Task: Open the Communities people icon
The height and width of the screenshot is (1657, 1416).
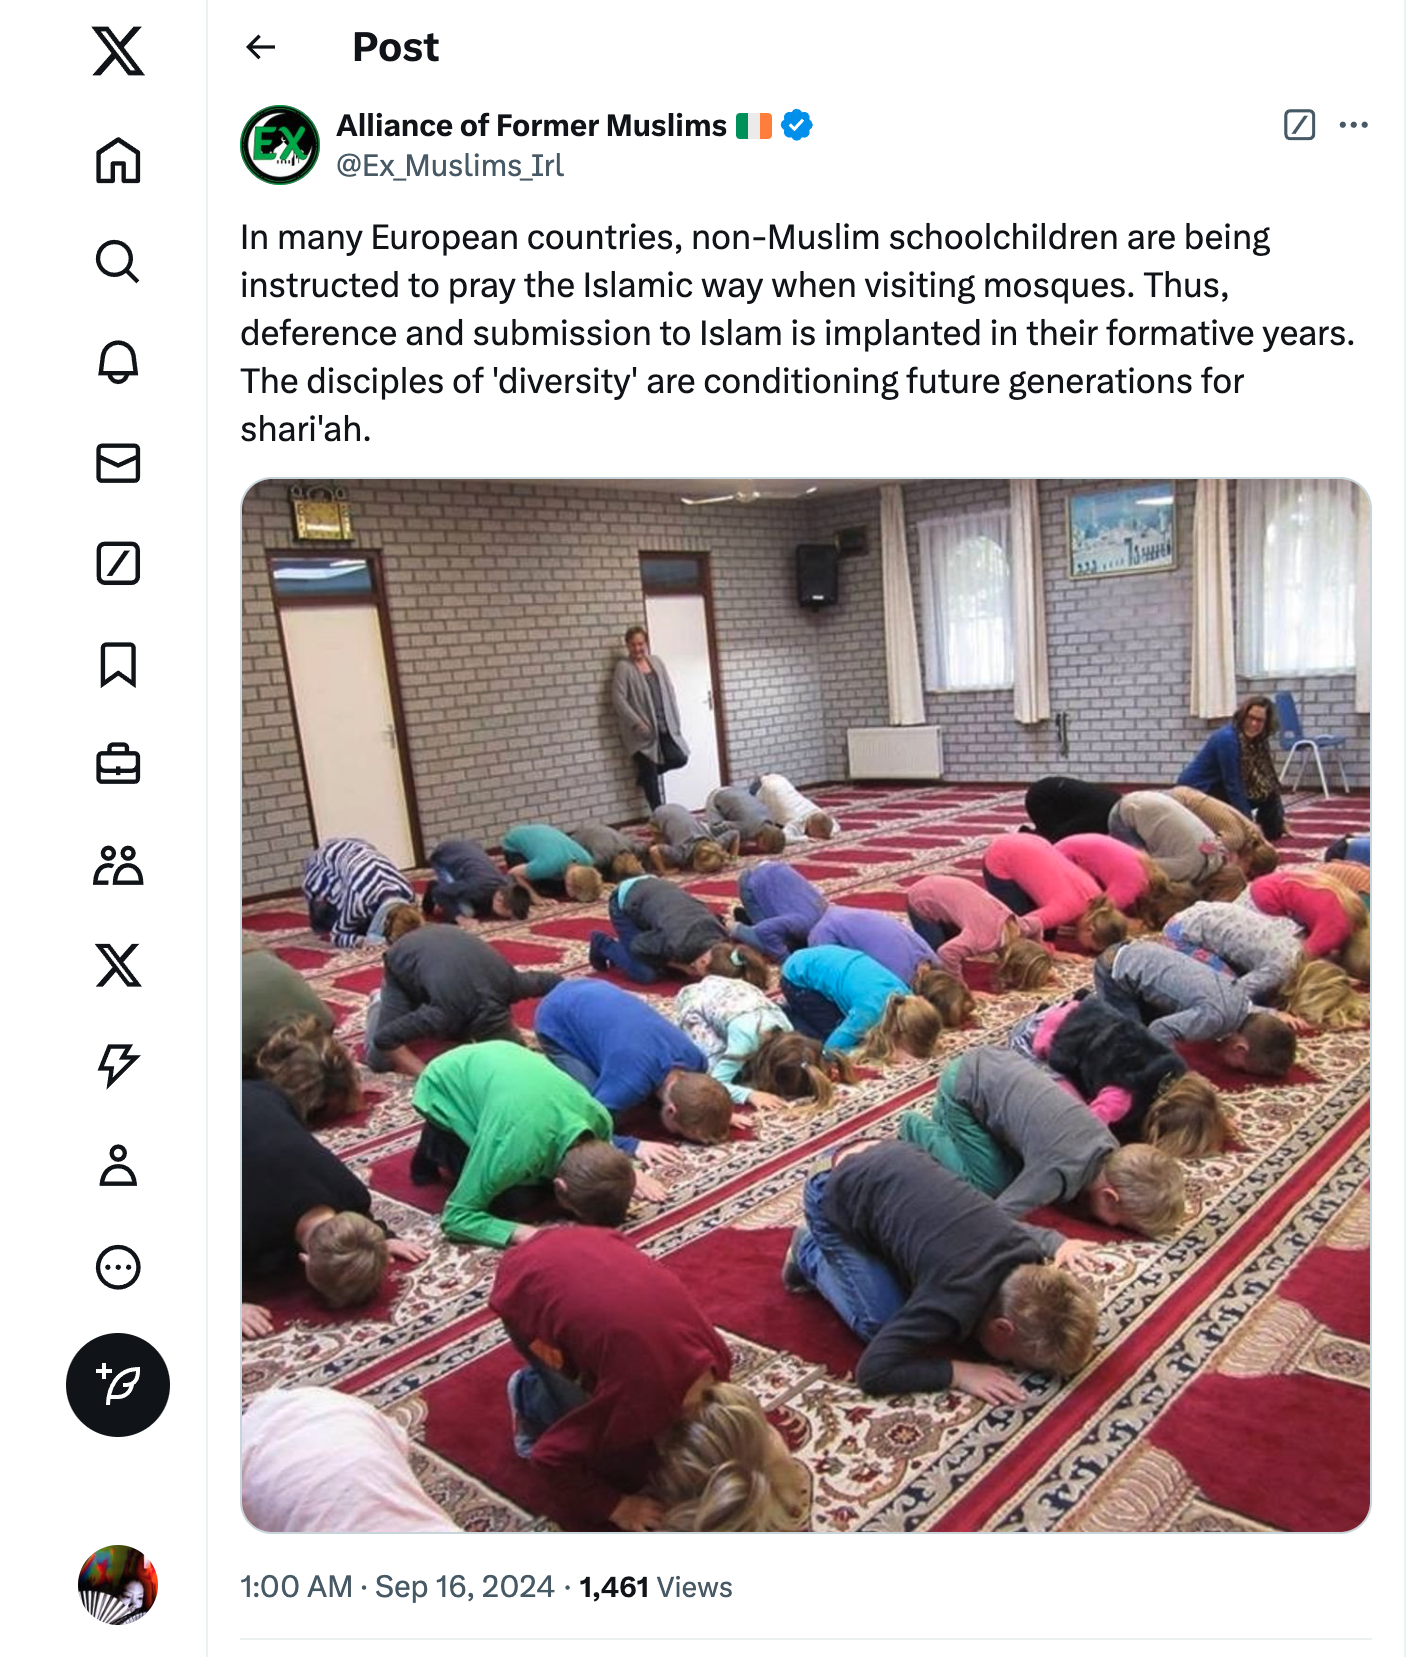Action: point(118,866)
